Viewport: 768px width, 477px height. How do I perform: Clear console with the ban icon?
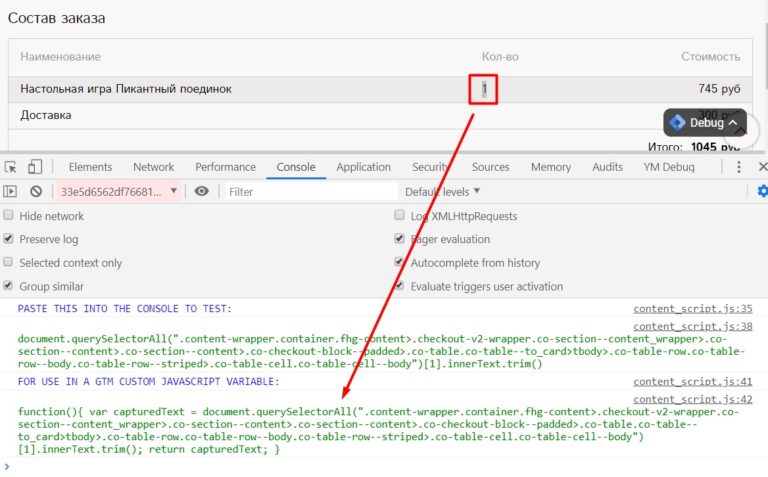(36, 191)
